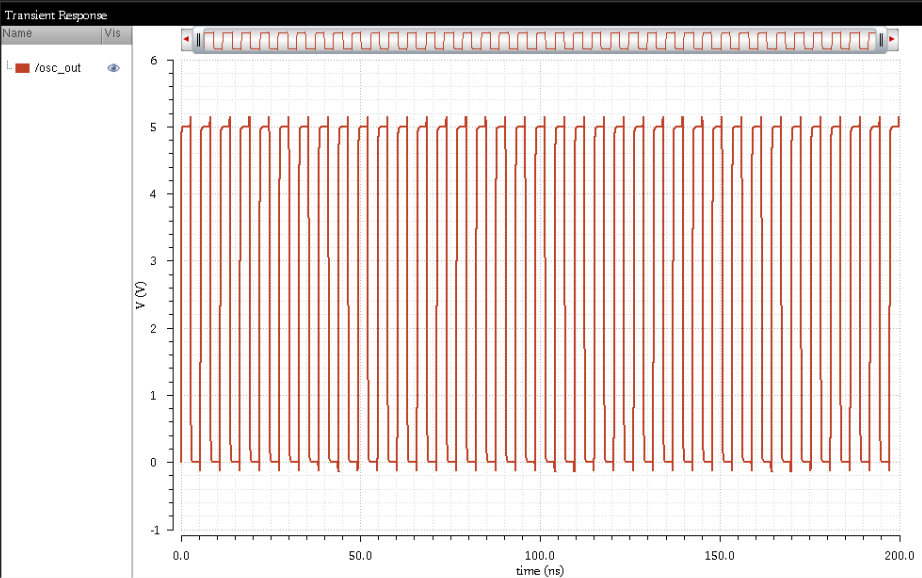922x578 pixels.
Task: Select the Transient Response title bar
Action: [x=55, y=15]
